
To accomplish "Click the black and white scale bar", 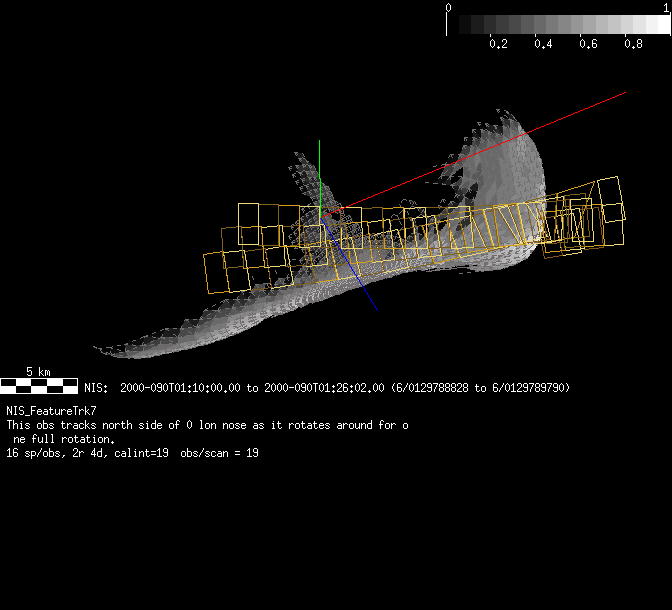I will pyautogui.click(x=38, y=384).
